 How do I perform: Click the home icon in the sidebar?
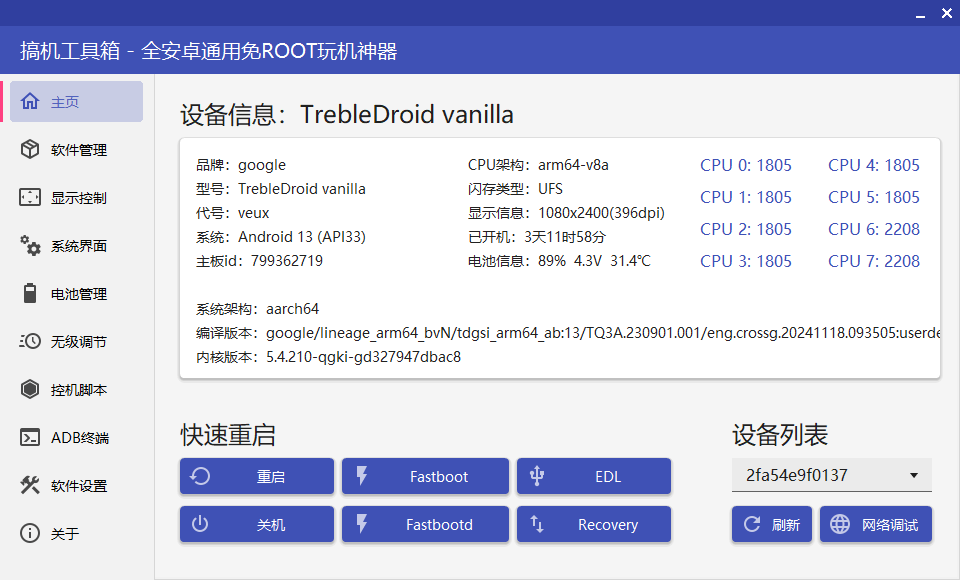click(x=30, y=101)
